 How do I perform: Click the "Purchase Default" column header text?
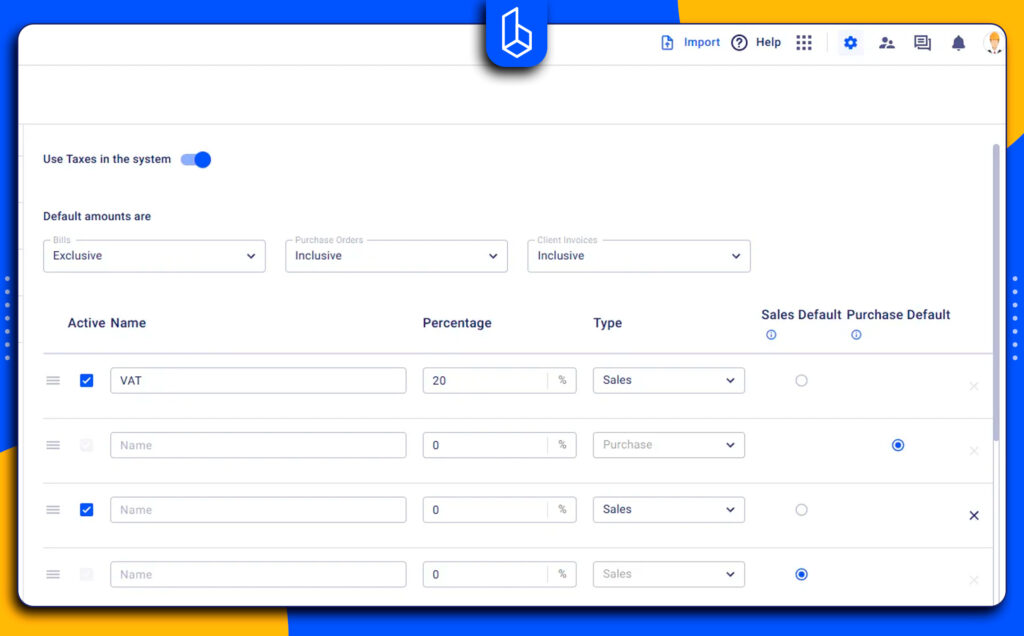point(899,315)
